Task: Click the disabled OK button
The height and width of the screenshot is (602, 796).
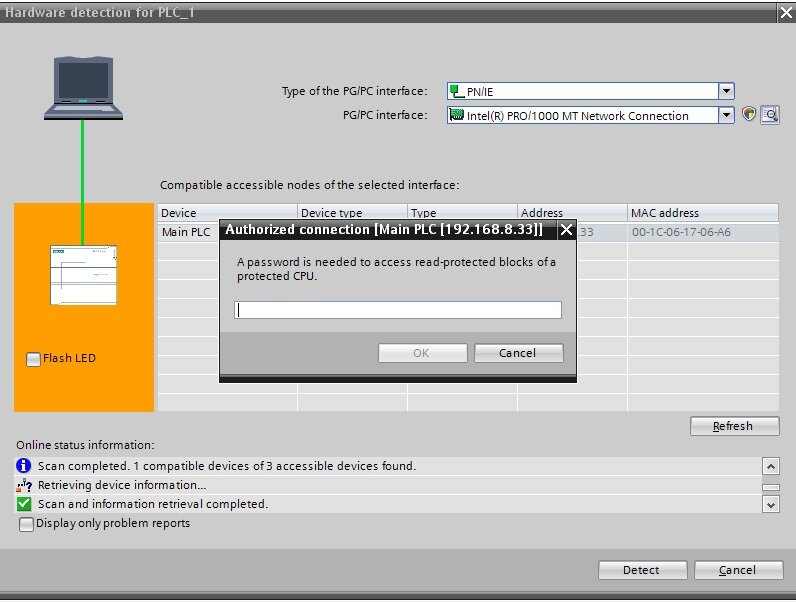Action: click(422, 353)
